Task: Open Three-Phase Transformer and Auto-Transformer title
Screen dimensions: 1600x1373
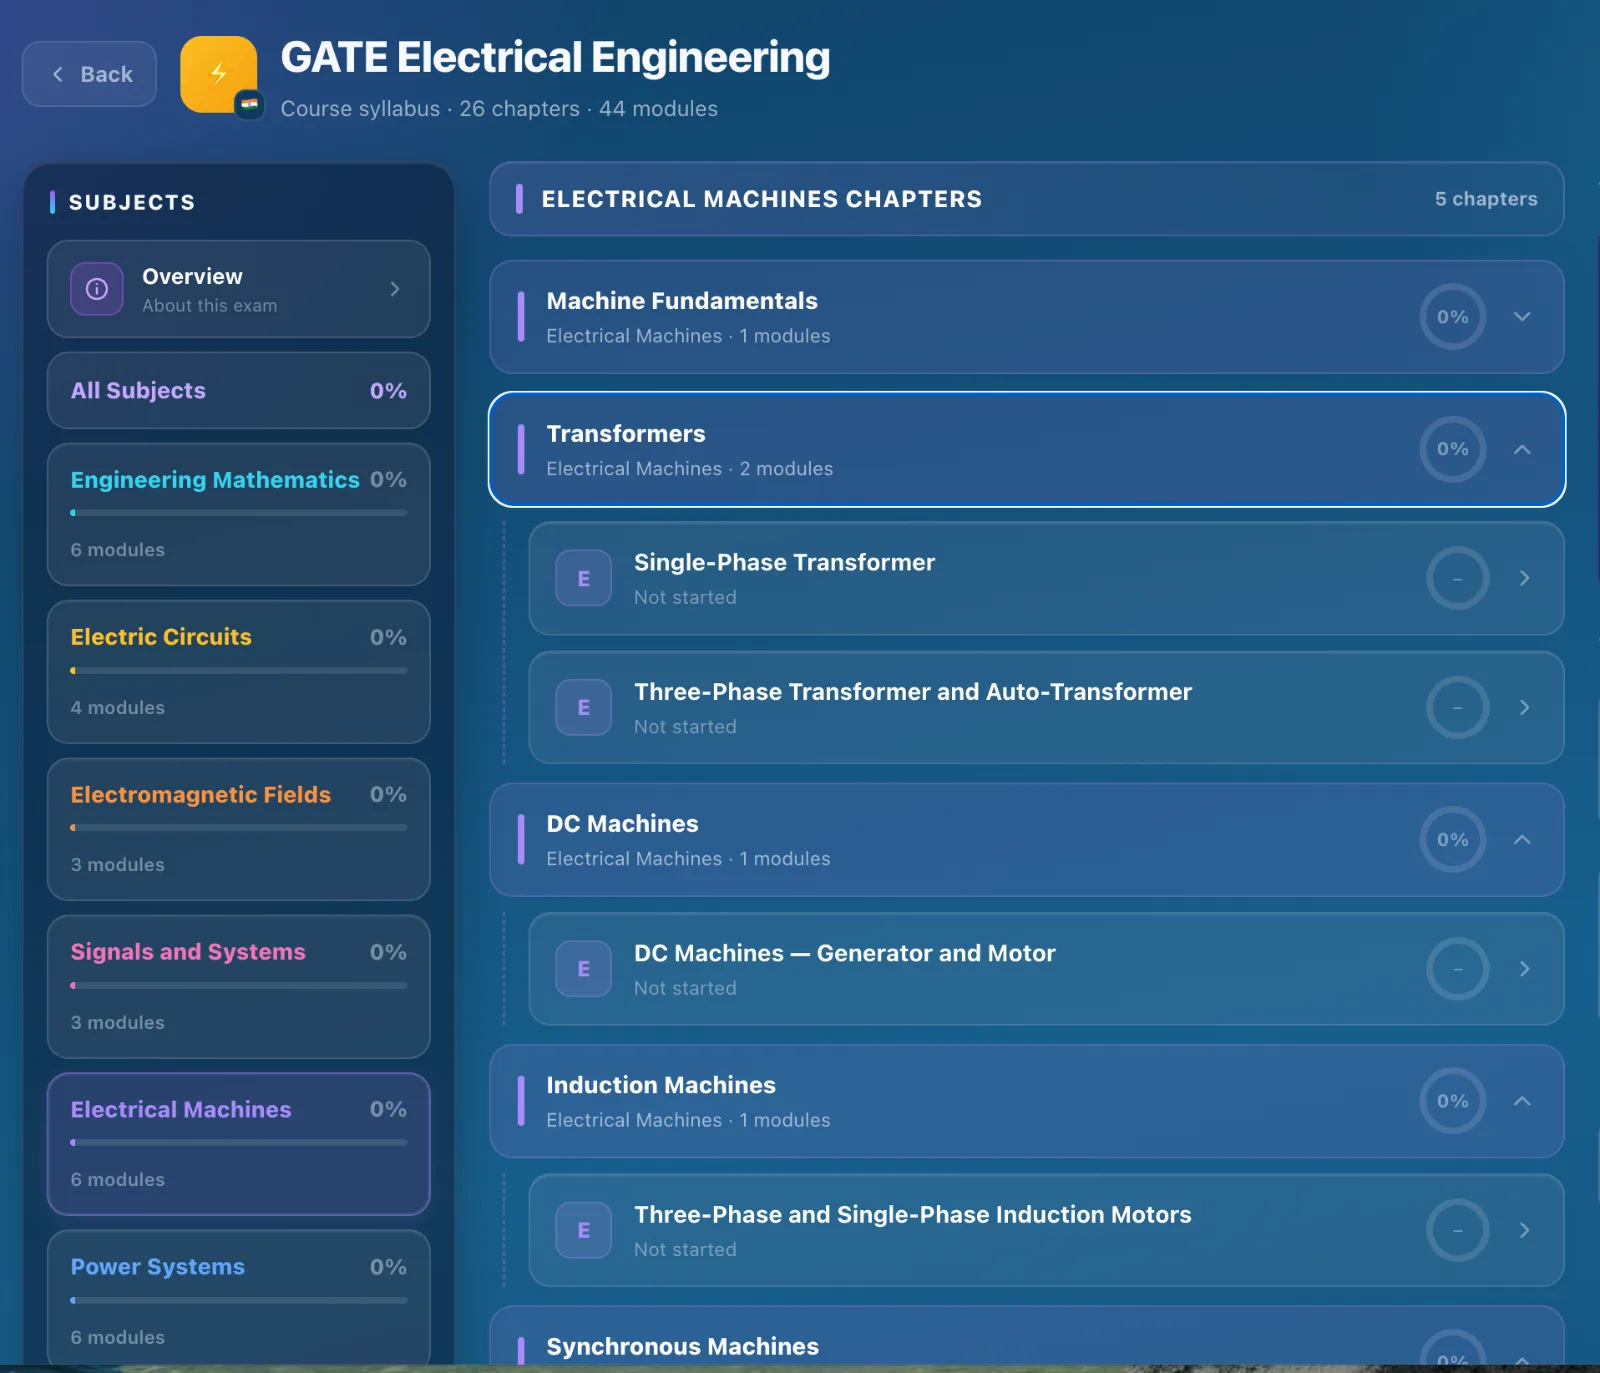Action: click(x=913, y=692)
